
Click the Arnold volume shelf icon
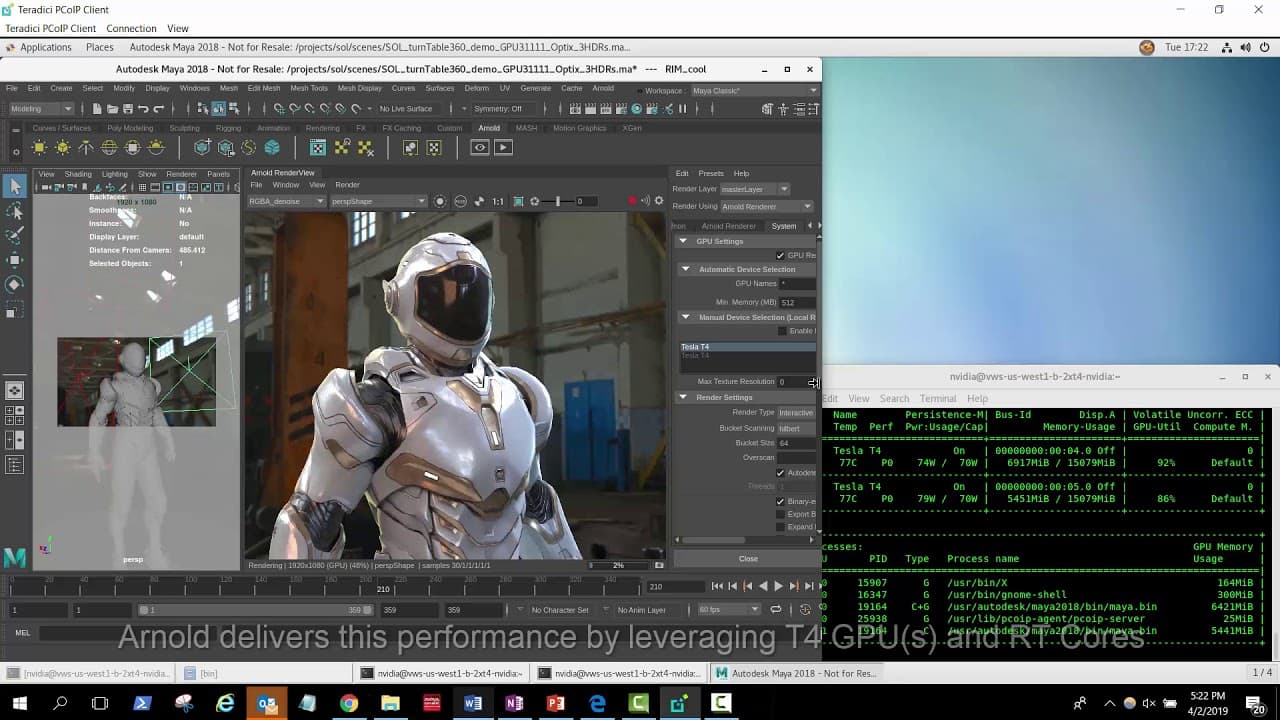[272, 148]
